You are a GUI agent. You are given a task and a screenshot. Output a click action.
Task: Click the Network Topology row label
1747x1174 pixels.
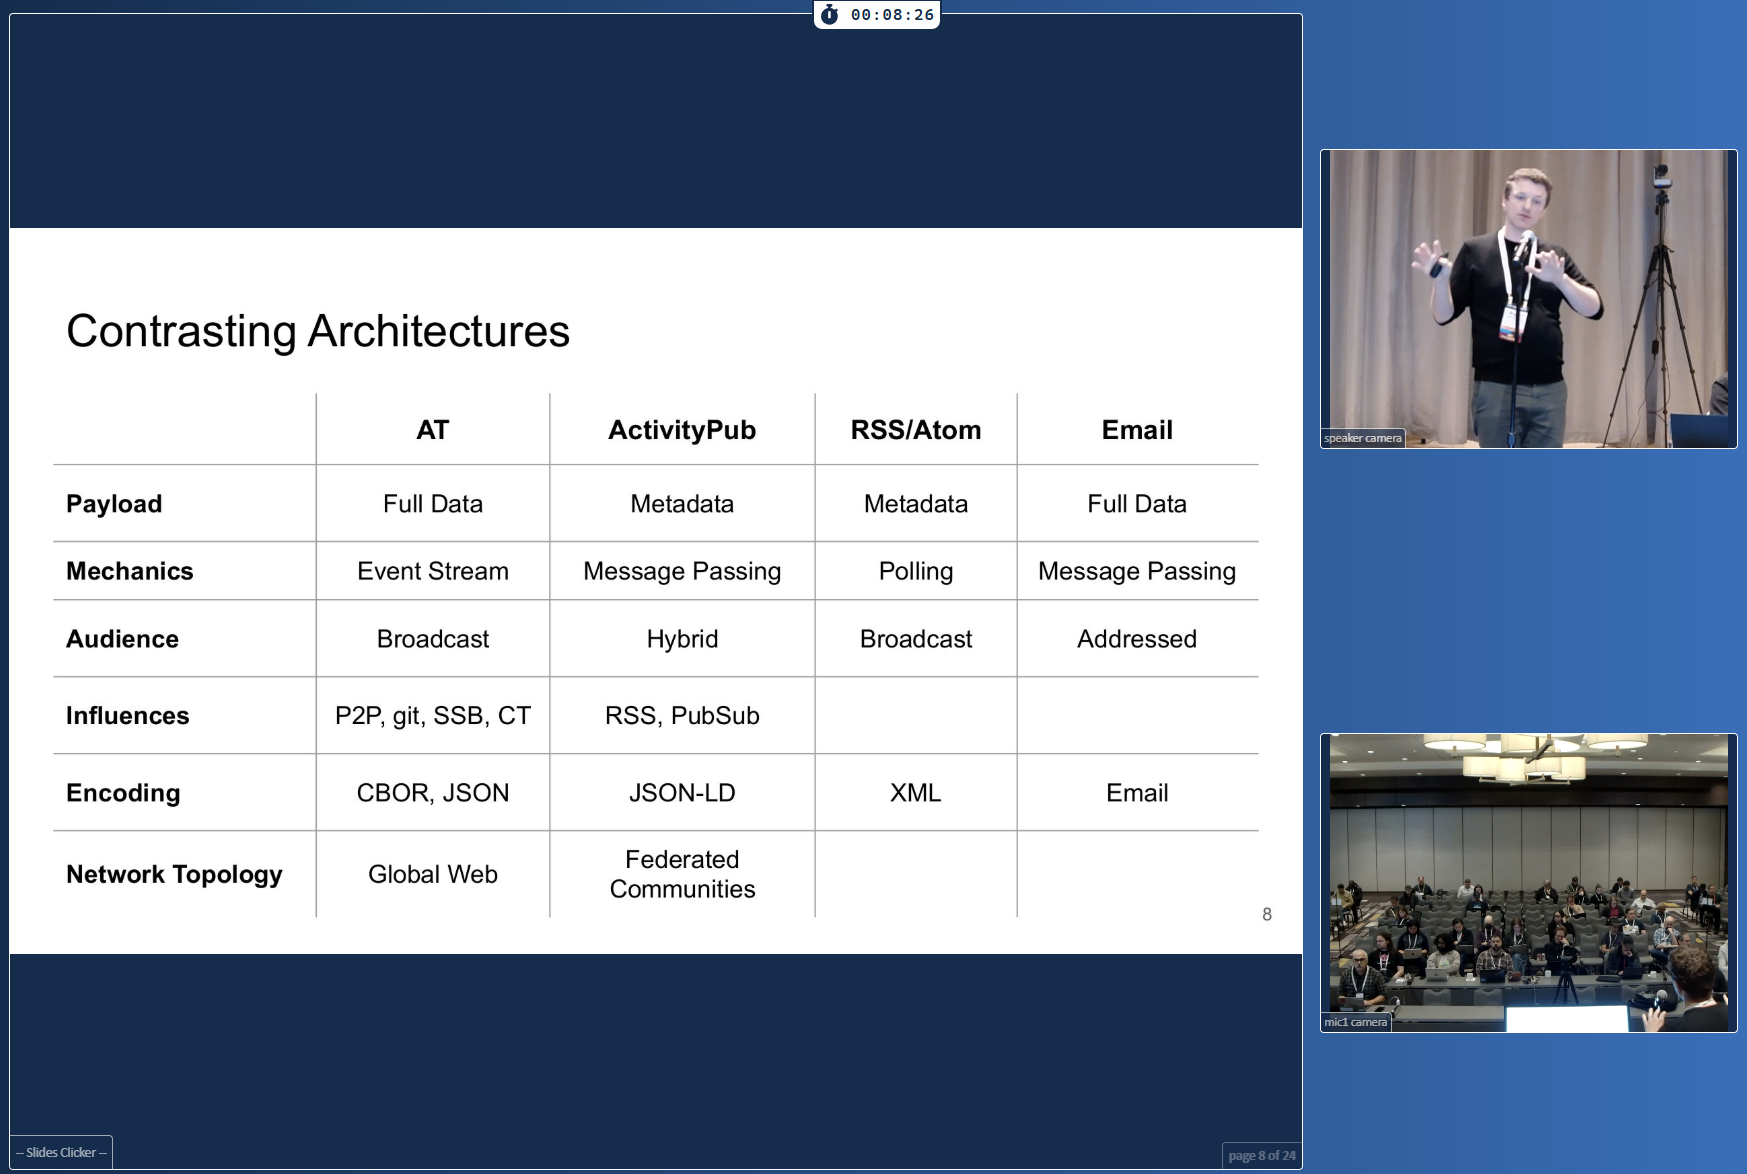[x=174, y=874]
